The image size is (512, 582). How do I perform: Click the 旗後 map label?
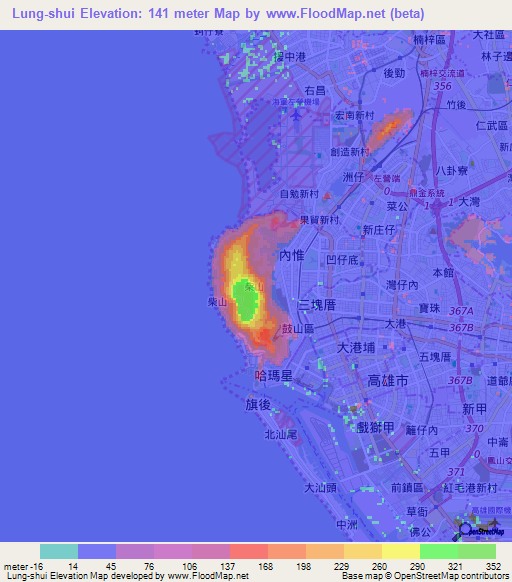pos(258,405)
